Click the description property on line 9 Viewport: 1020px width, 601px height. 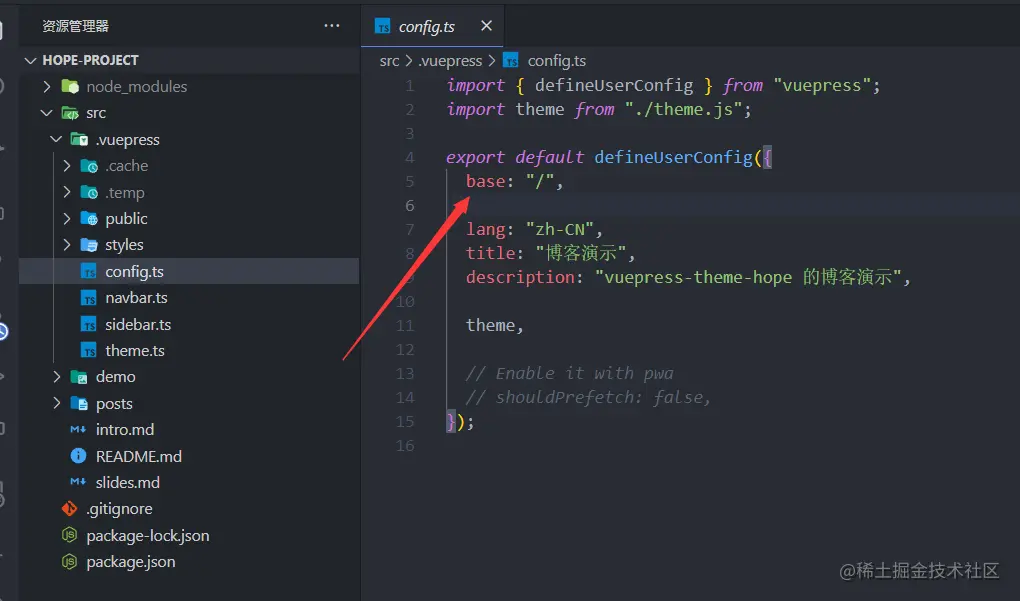click(520, 277)
